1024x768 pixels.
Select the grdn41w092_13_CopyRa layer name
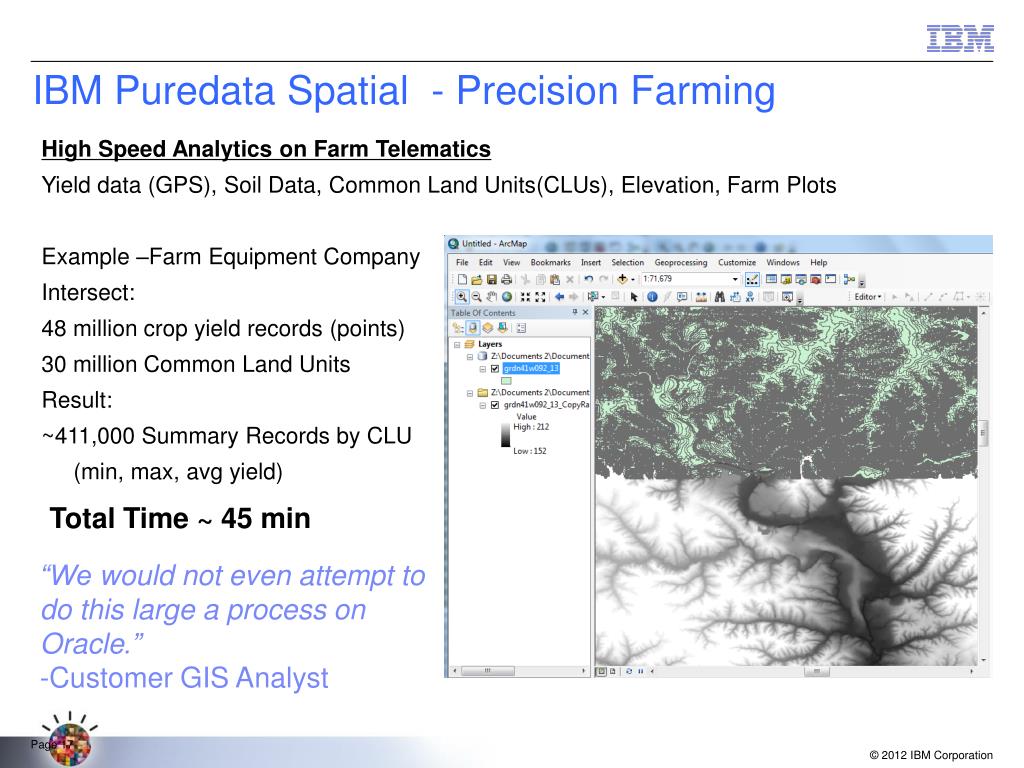[x=546, y=405]
